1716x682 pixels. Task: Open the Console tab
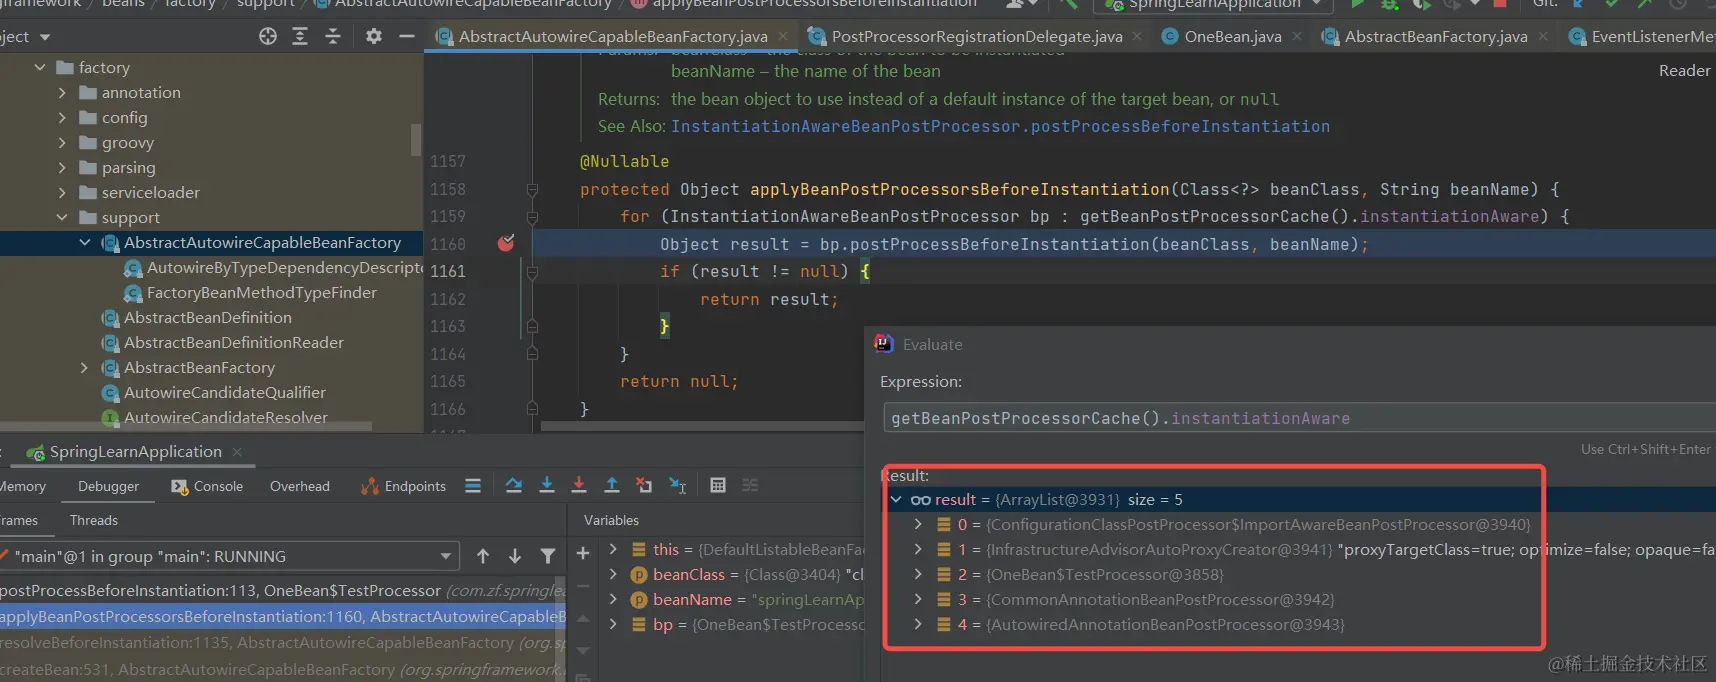tap(207, 486)
